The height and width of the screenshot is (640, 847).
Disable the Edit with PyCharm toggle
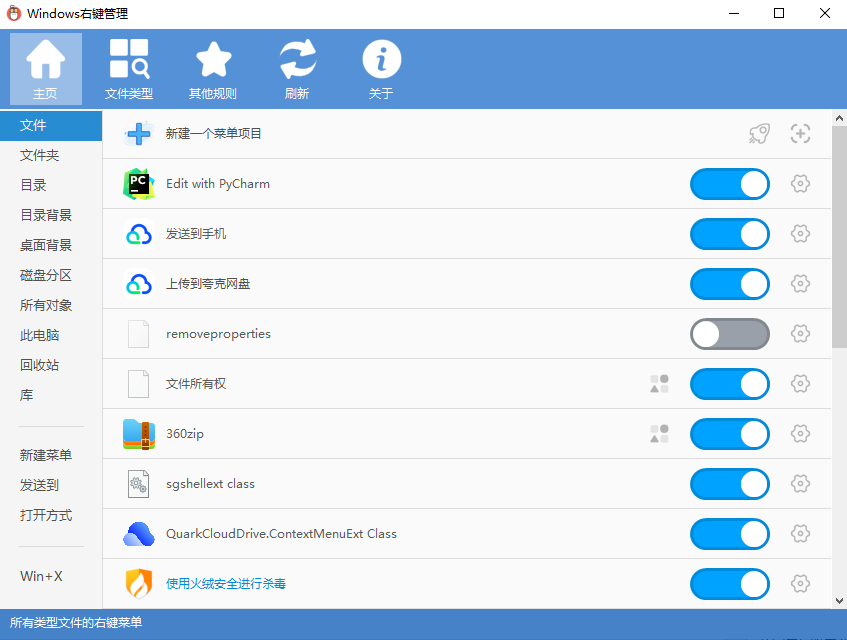[x=730, y=184]
